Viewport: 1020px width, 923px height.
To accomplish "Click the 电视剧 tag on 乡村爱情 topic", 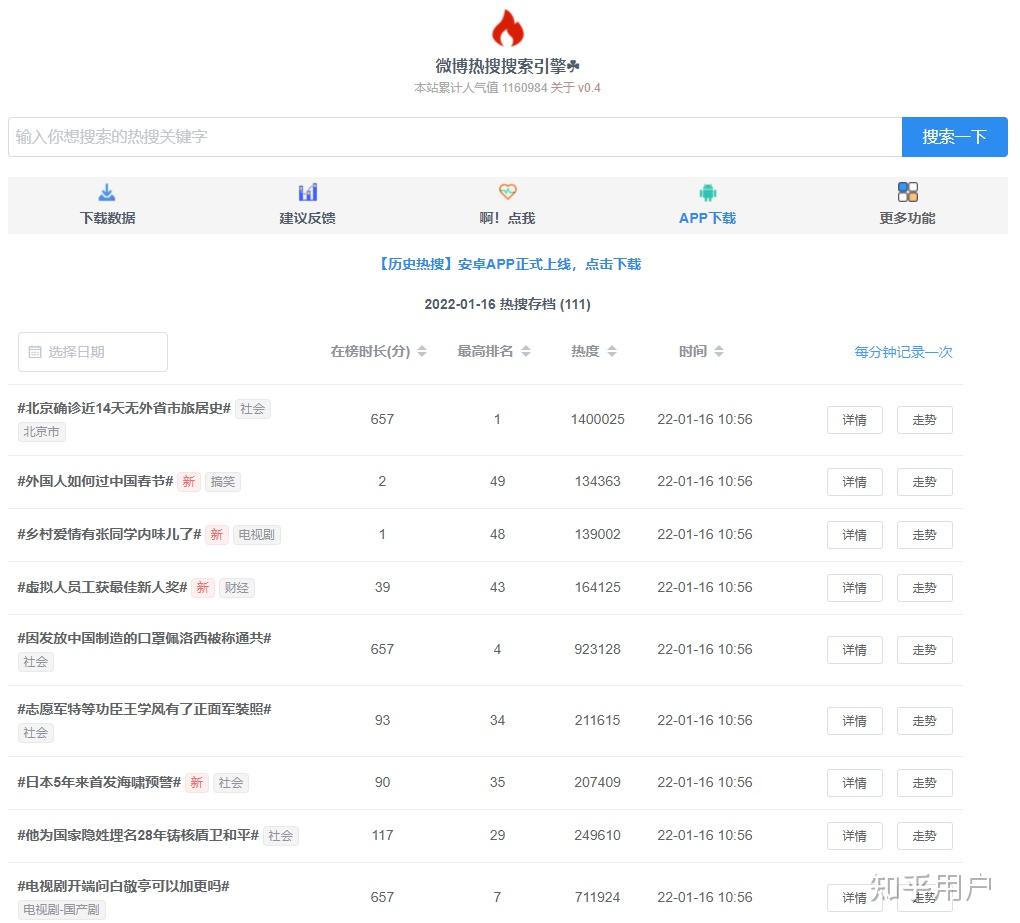I will pyautogui.click(x=256, y=535).
